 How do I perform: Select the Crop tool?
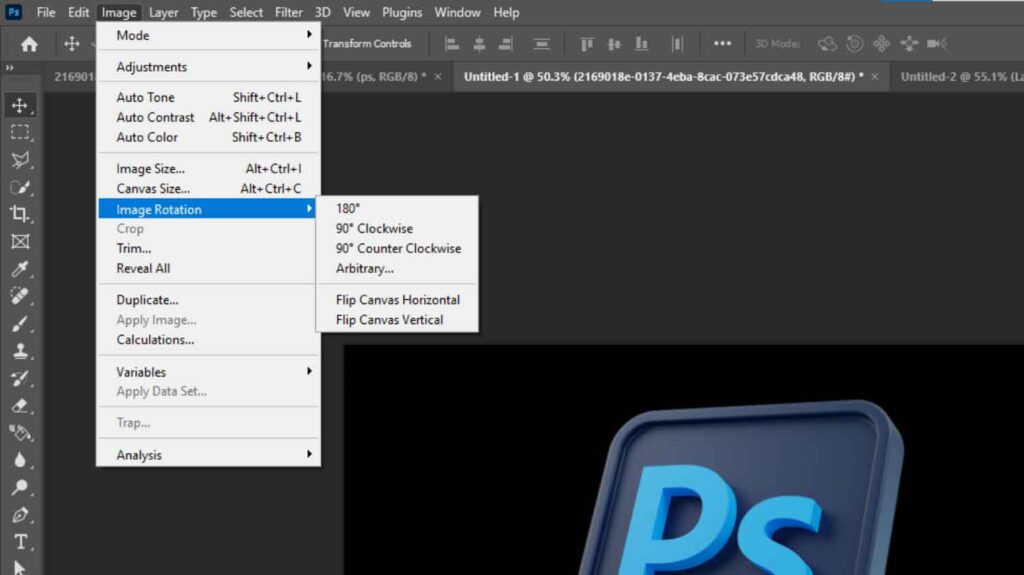20,214
